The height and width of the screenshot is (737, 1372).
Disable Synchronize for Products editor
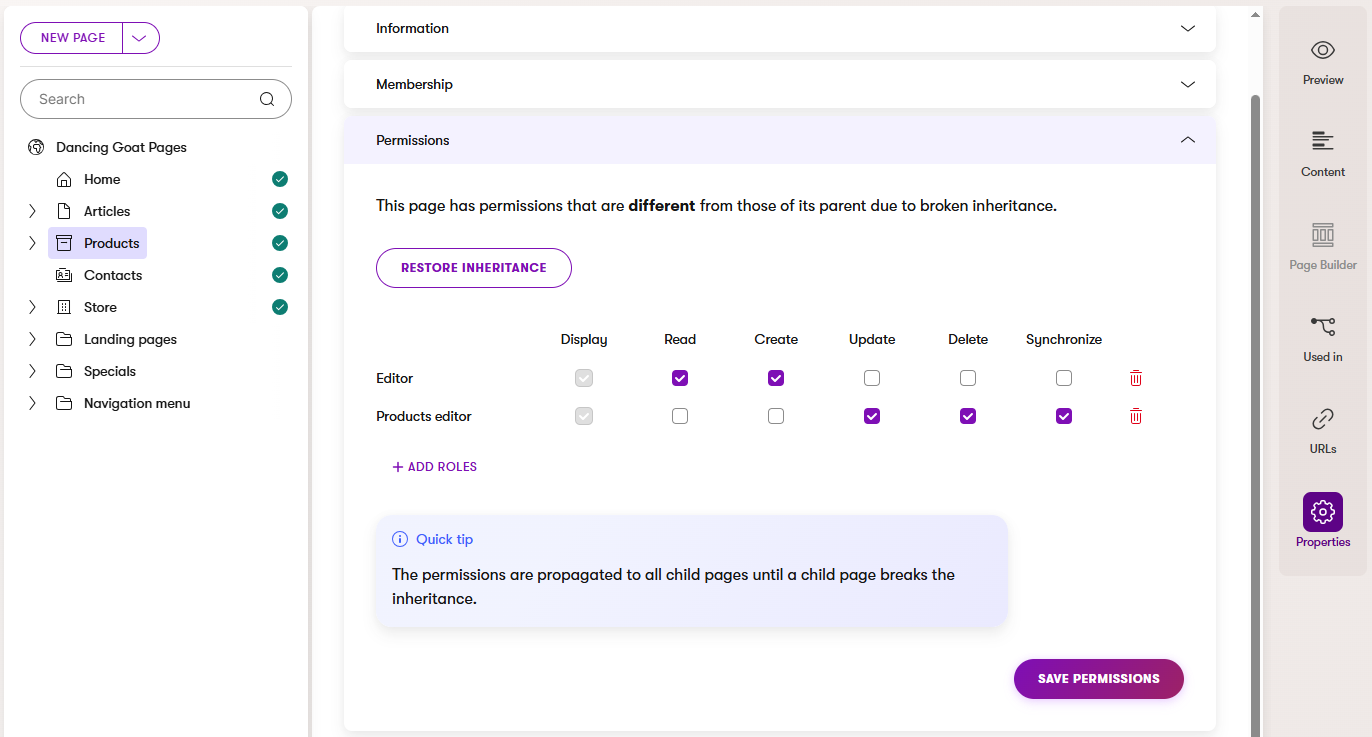pos(1064,416)
